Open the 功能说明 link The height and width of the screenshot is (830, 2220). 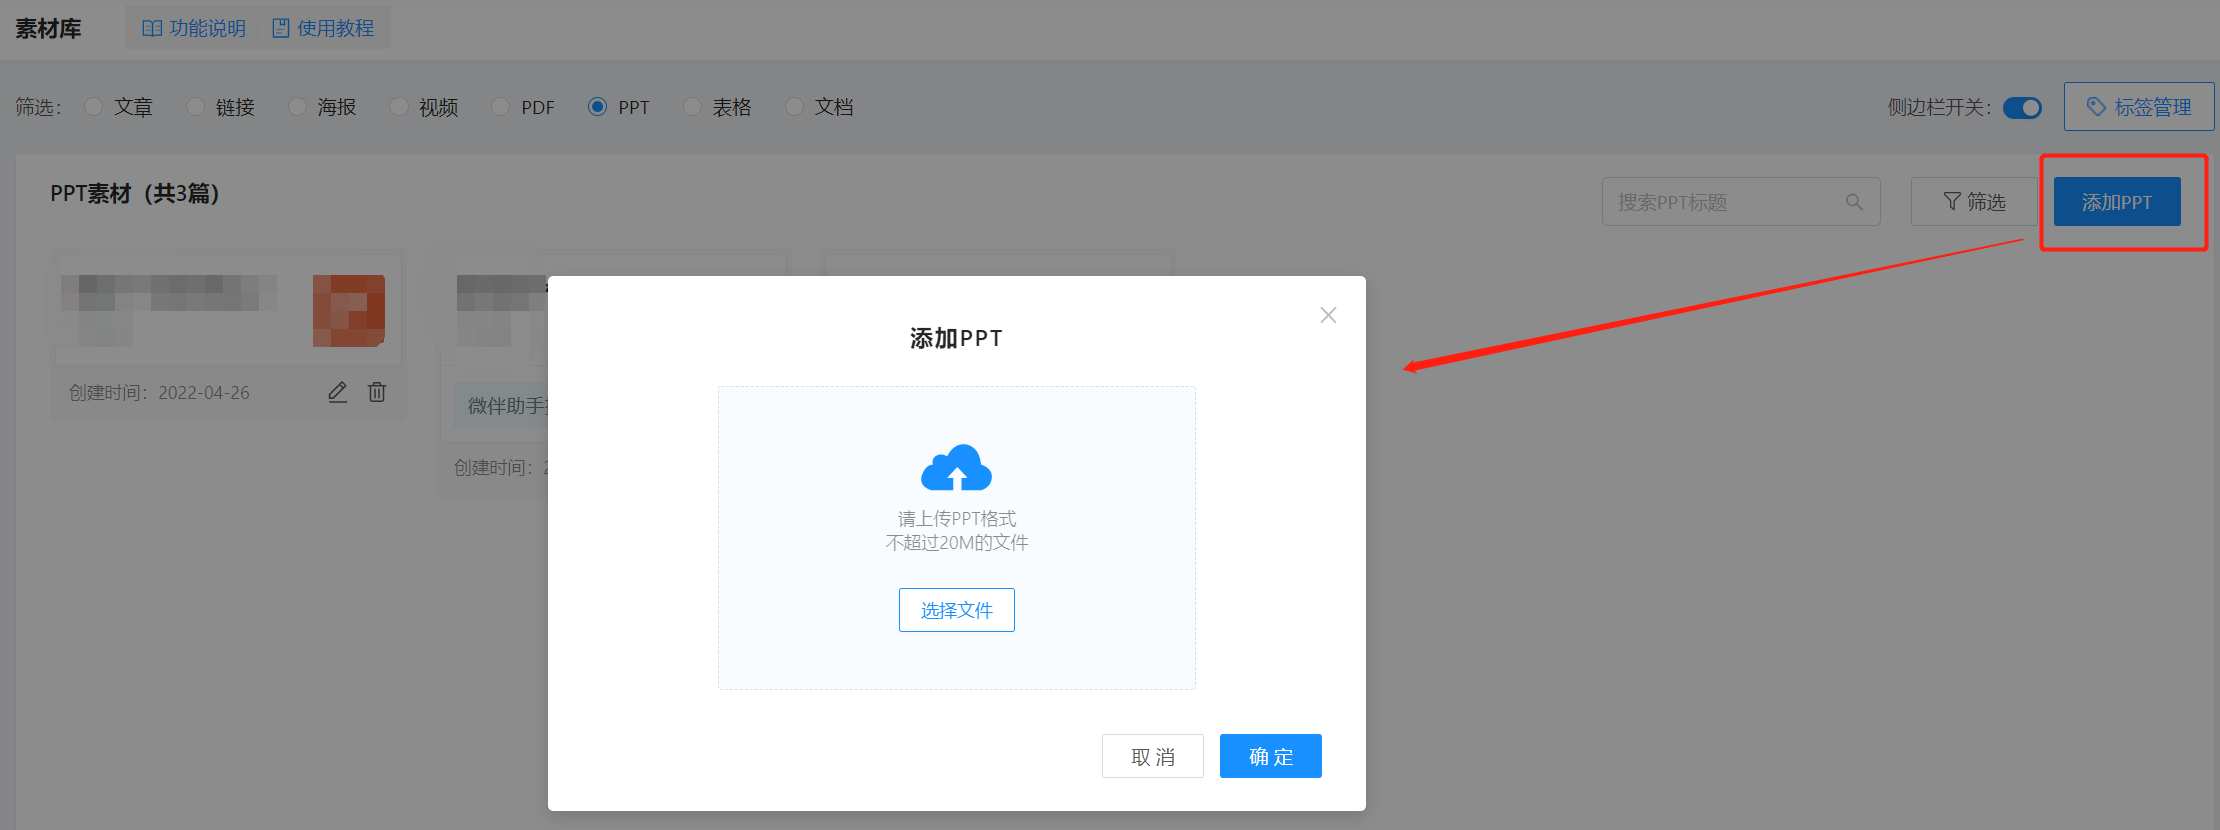pyautogui.click(x=194, y=28)
